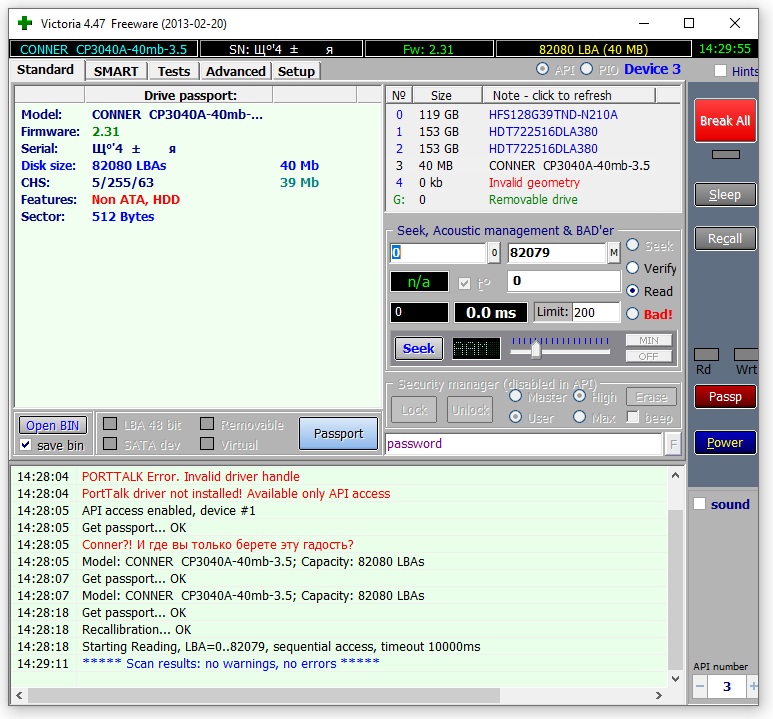Click the blue Power button
This screenshot has height=719, width=773.
(x=725, y=443)
